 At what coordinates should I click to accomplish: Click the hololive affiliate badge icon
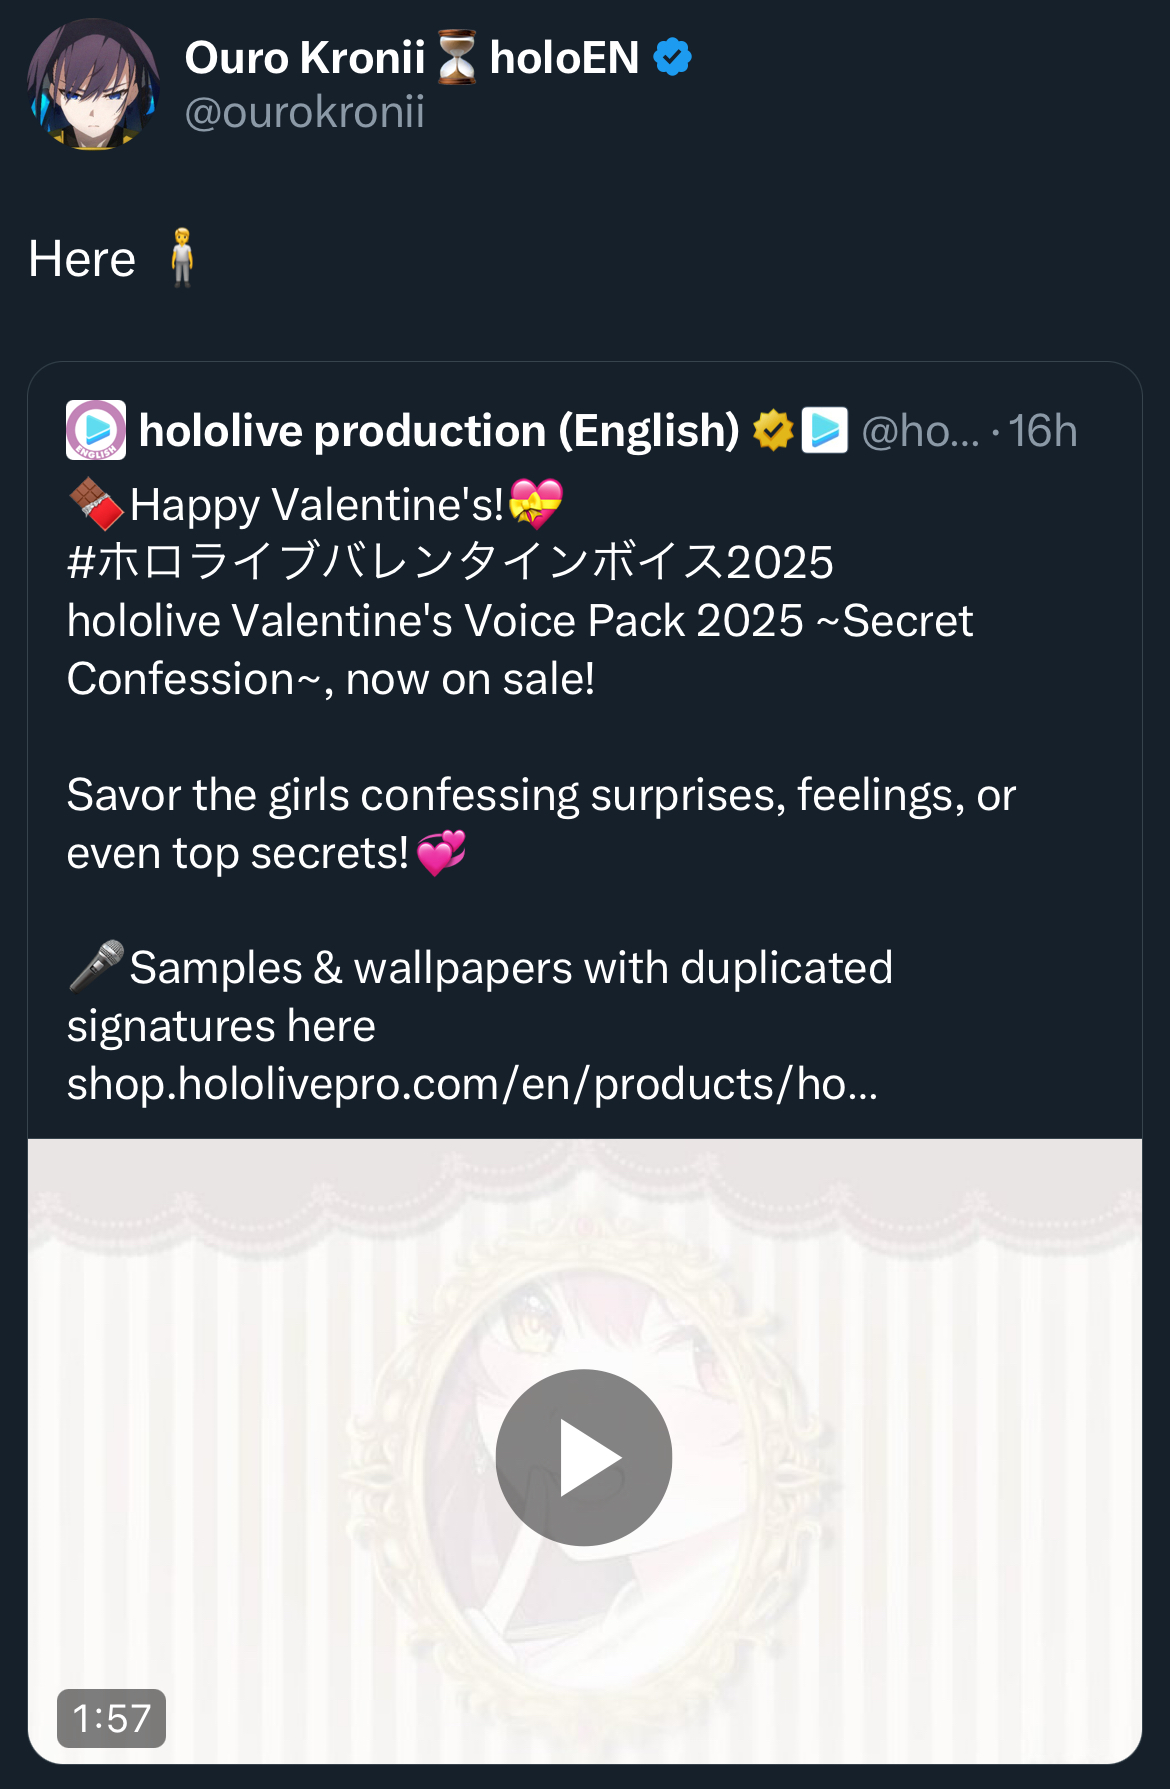(825, 431)
